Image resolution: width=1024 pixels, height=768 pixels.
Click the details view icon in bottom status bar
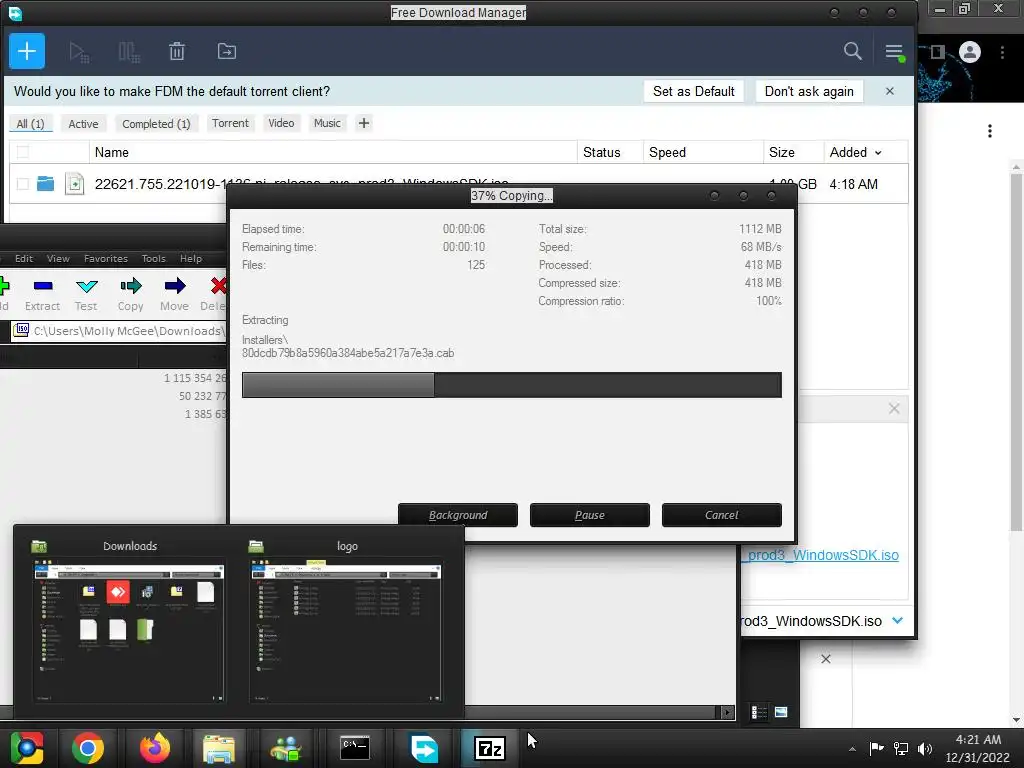pyautogui.click(x=759, y=712)
